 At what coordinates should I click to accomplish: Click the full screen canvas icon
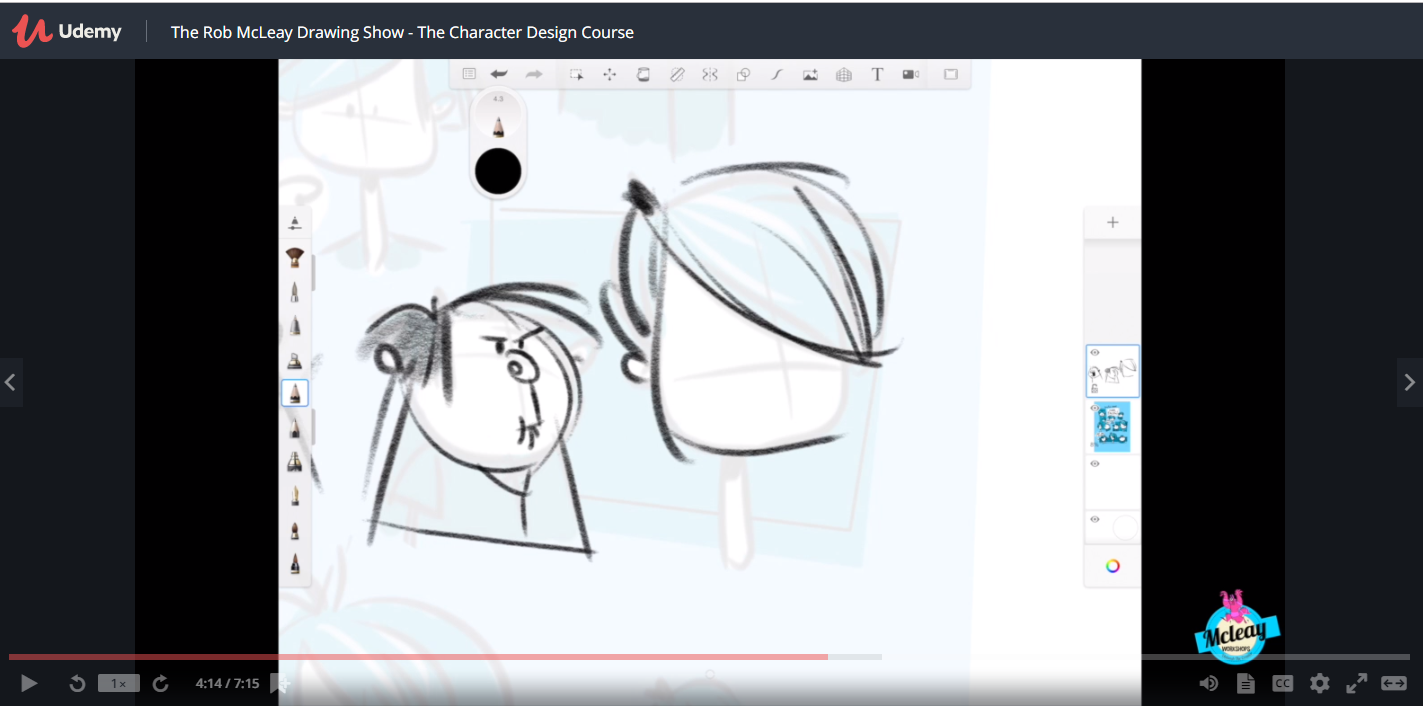(951, 74)
